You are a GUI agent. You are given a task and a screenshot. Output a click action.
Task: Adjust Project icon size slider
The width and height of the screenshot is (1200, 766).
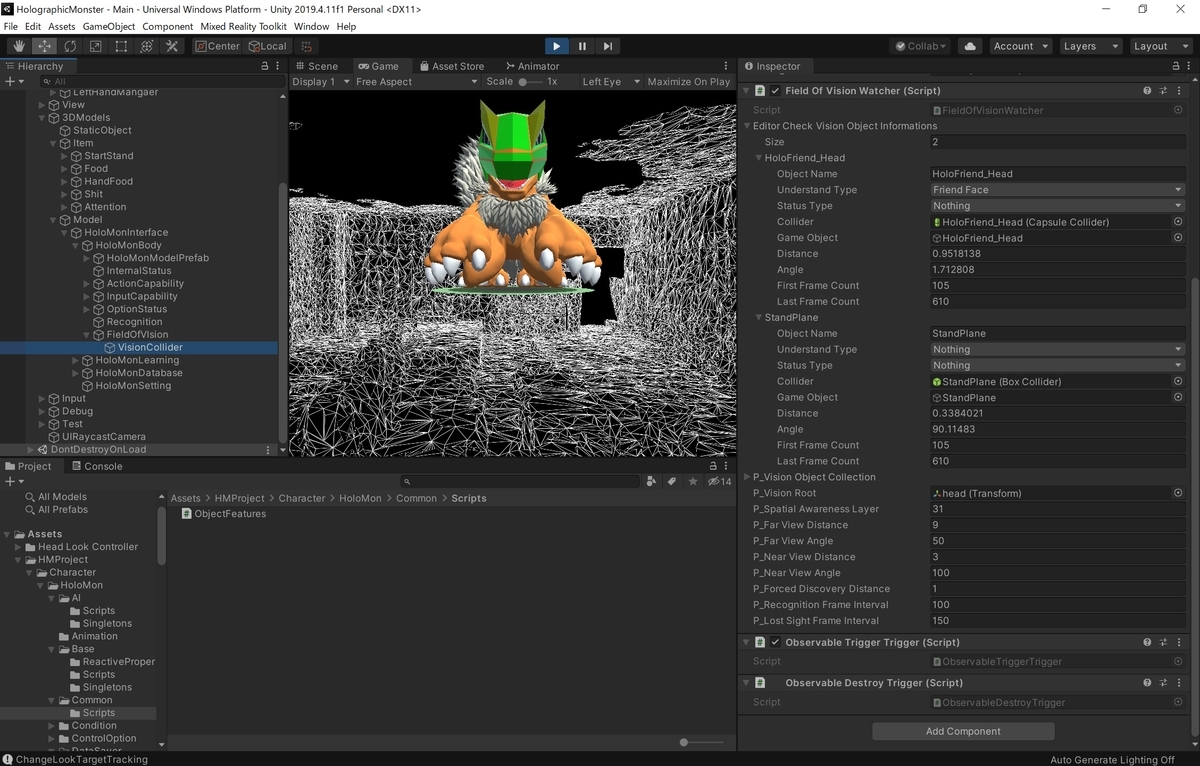pos(701,742)
